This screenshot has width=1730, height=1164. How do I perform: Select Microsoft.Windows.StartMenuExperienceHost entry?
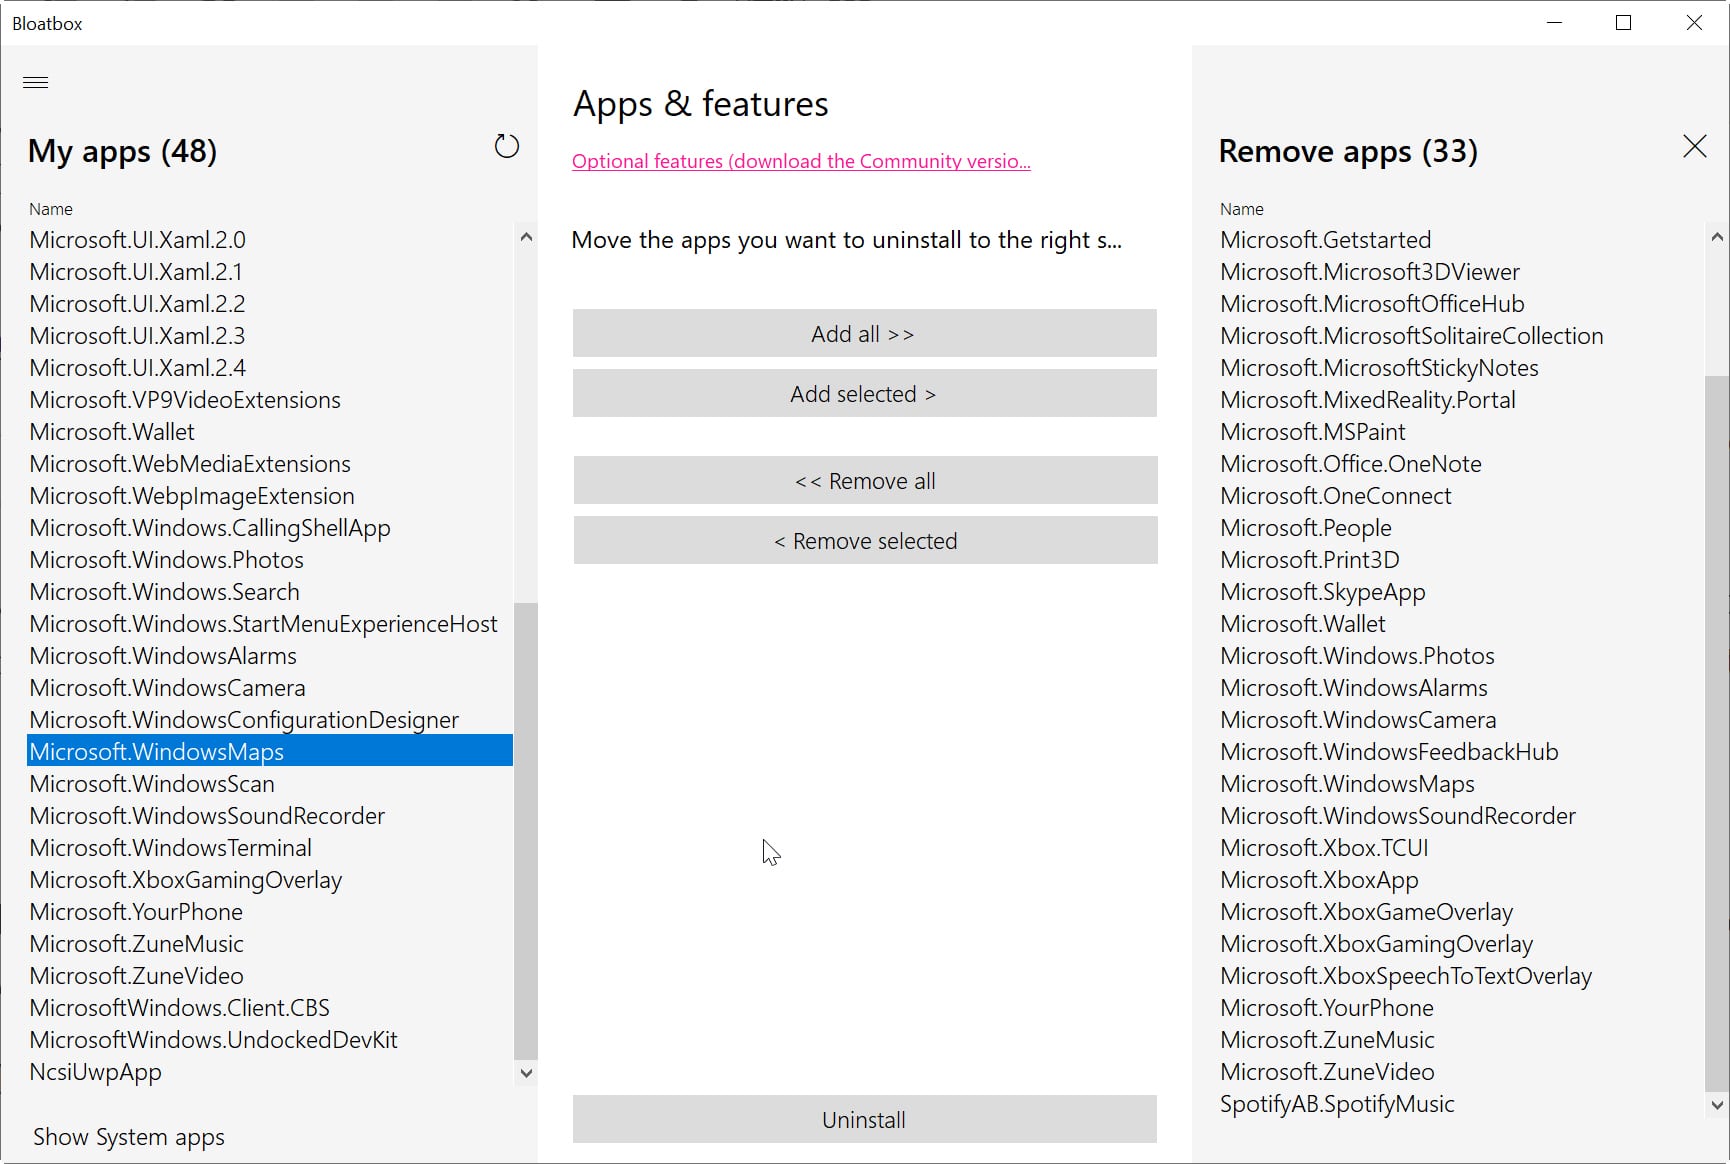pos(270,624)
